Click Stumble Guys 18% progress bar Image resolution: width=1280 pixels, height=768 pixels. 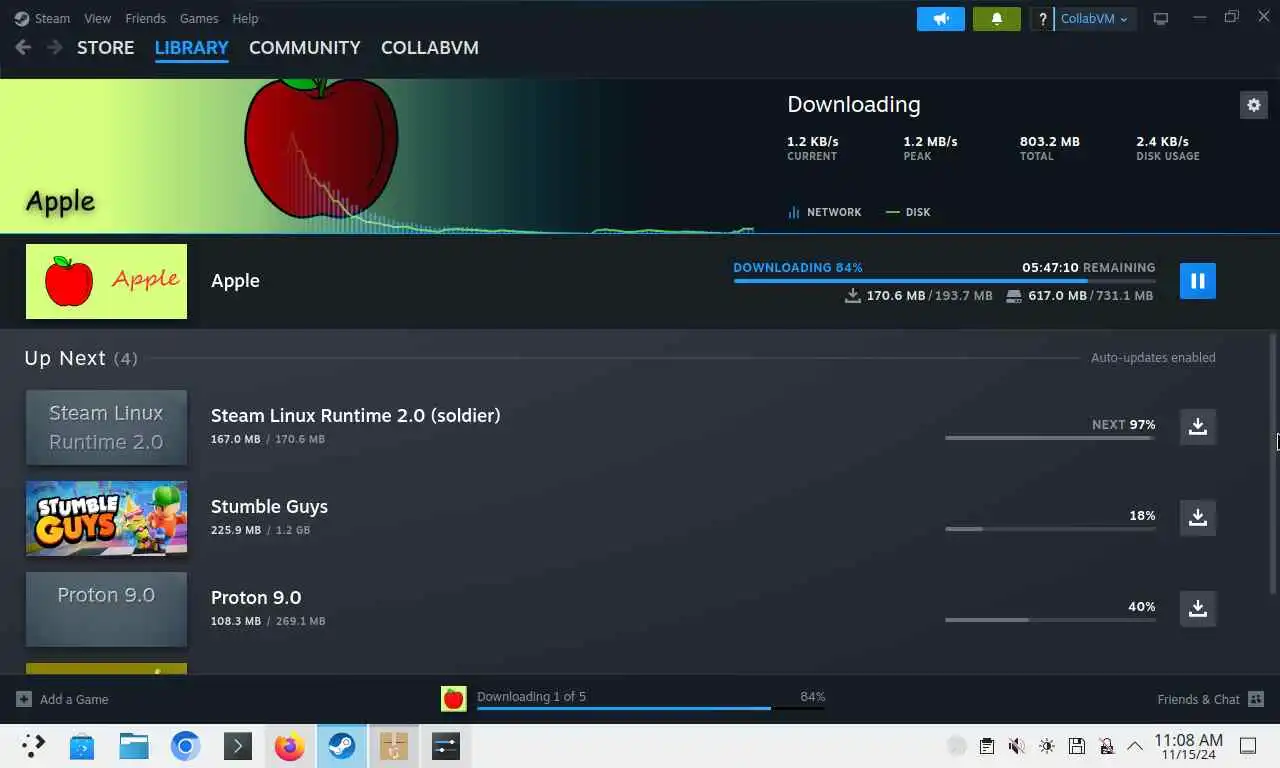(1050, 528)
